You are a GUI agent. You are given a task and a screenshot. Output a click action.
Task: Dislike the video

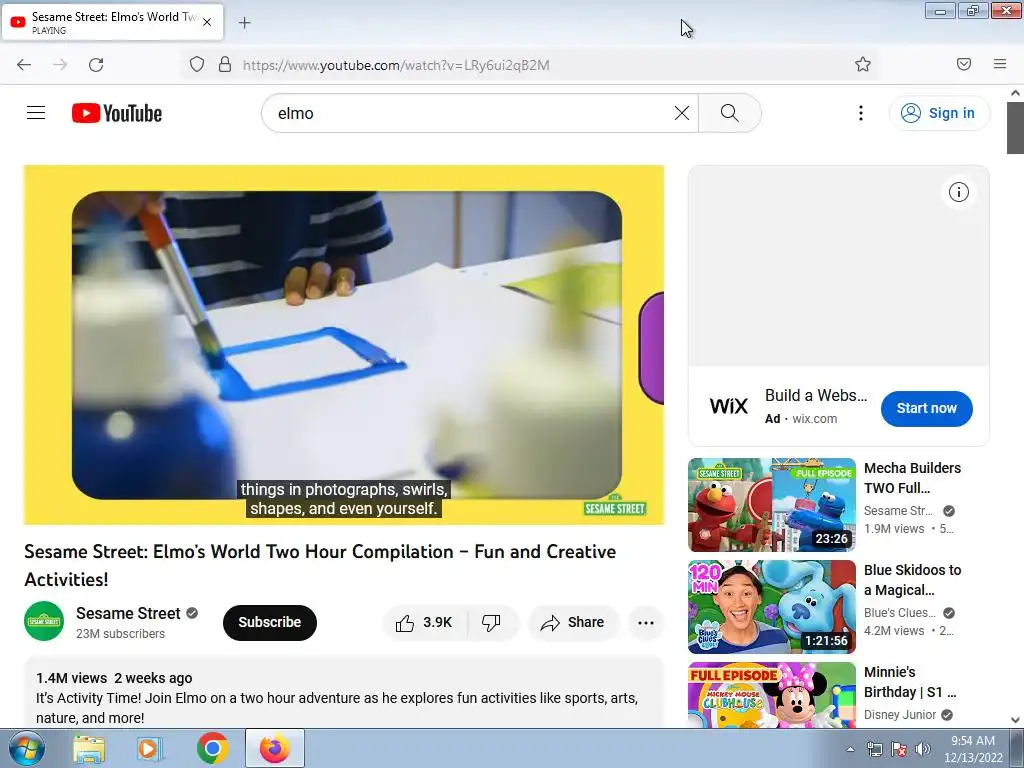pos(492,622)
